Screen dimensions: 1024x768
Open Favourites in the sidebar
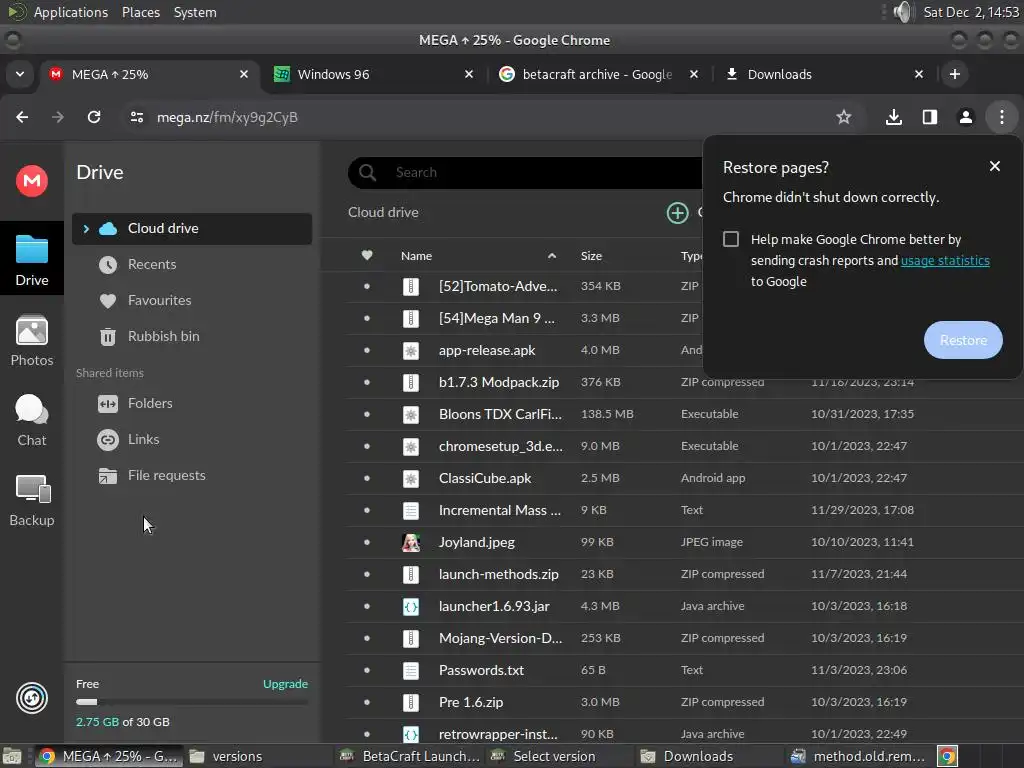[159, 300]
